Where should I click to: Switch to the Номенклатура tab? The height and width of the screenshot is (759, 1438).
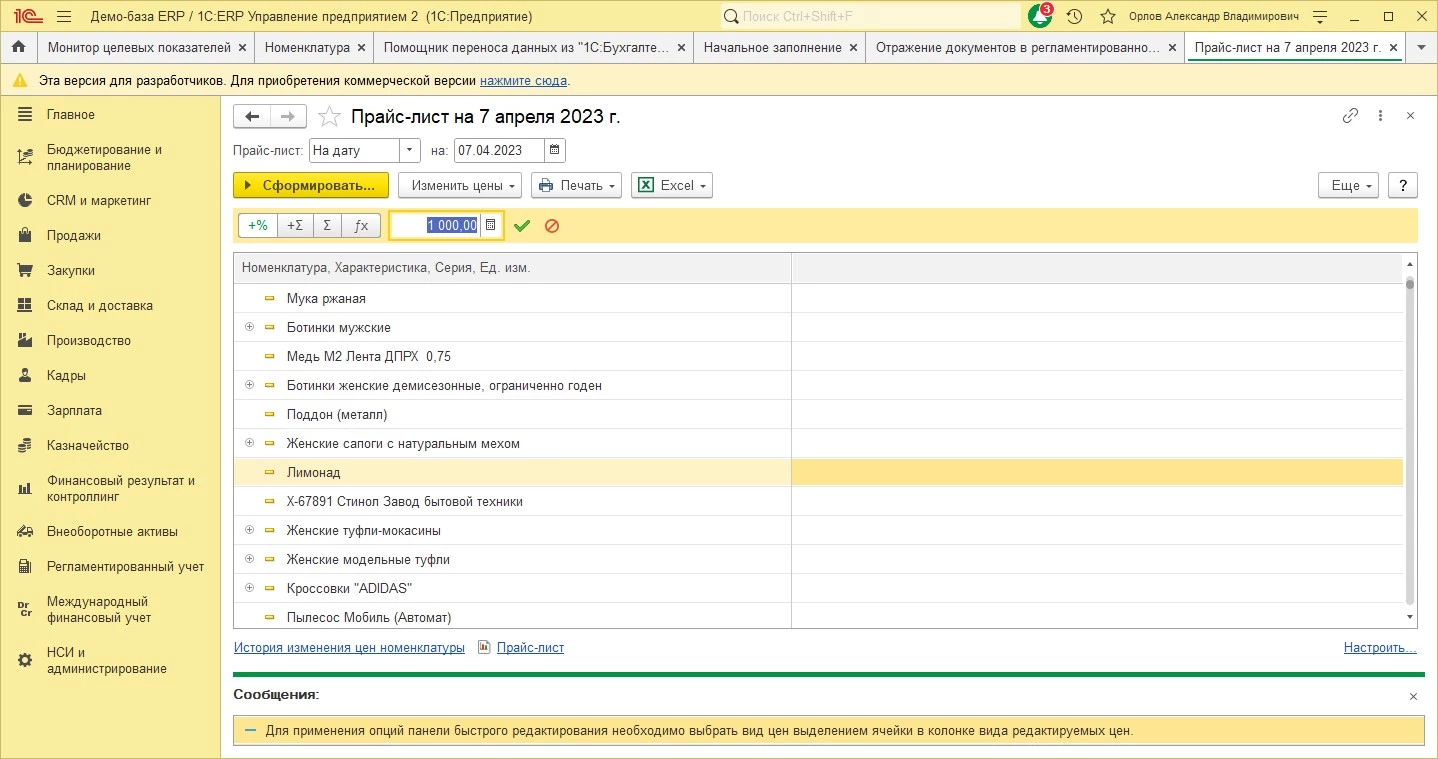(x=306, y=47)
